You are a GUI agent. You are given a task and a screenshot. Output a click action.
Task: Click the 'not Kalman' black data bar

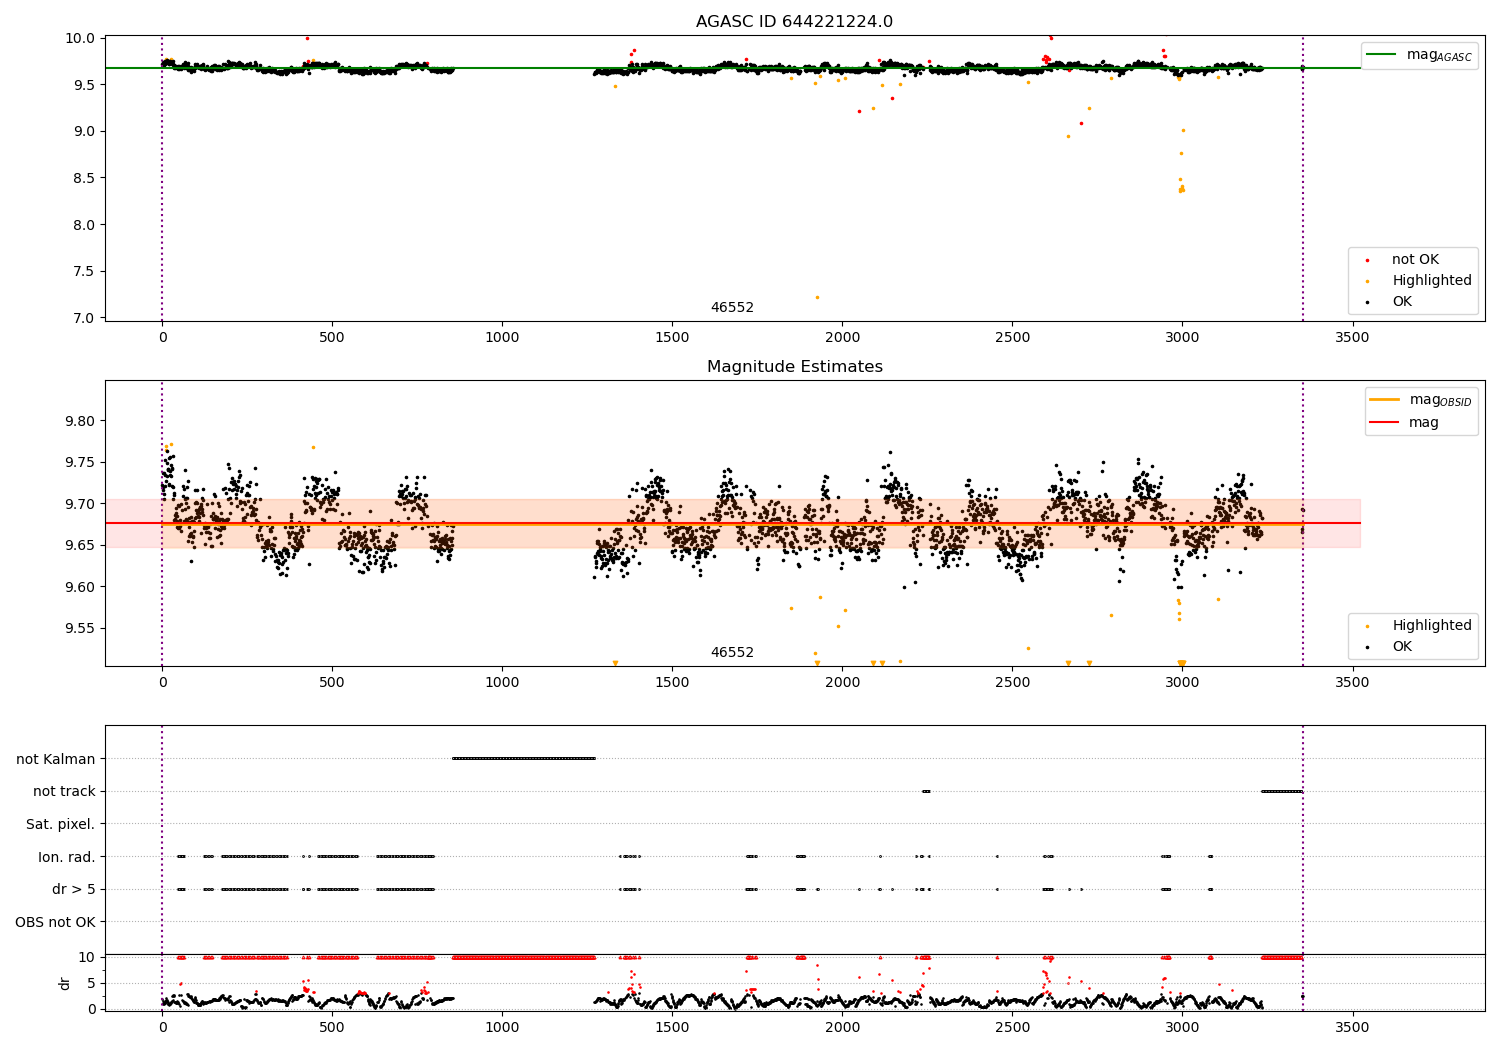click(524, 759)
